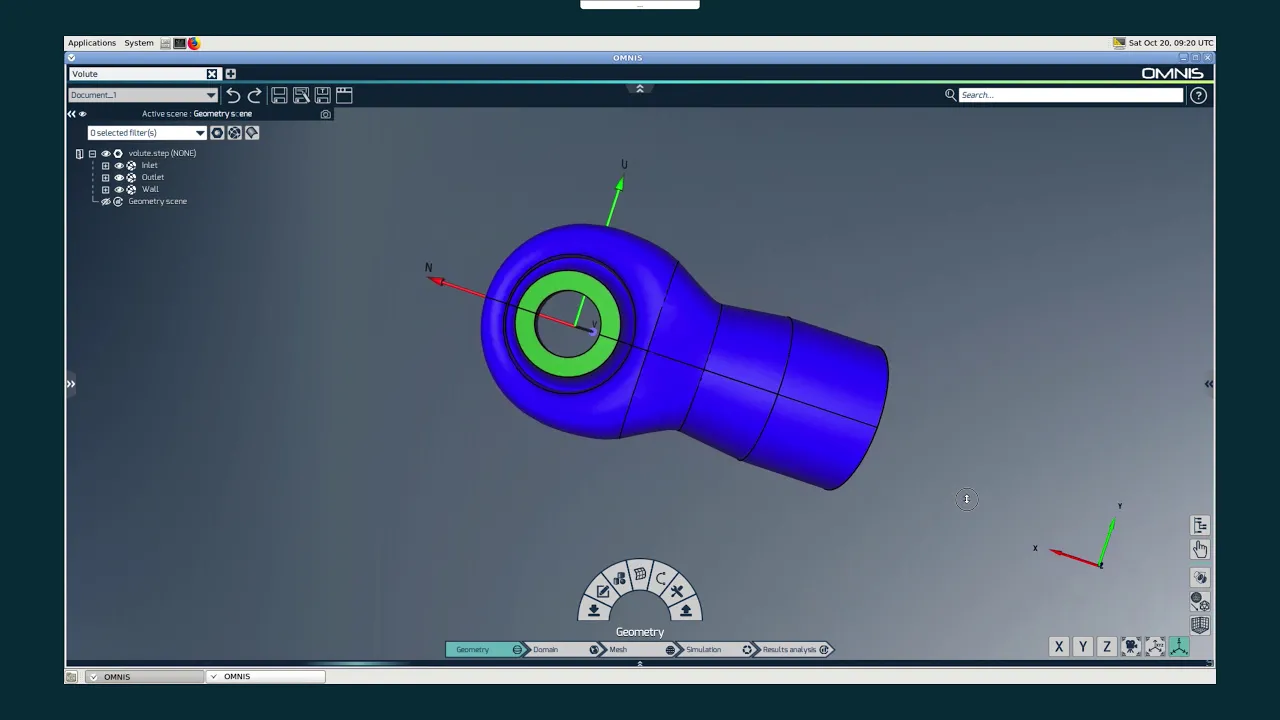The height and width of the screenshot is (720, 1280).
Task: Click the save-as floppy icon with pencil
Action: point(301,95)
